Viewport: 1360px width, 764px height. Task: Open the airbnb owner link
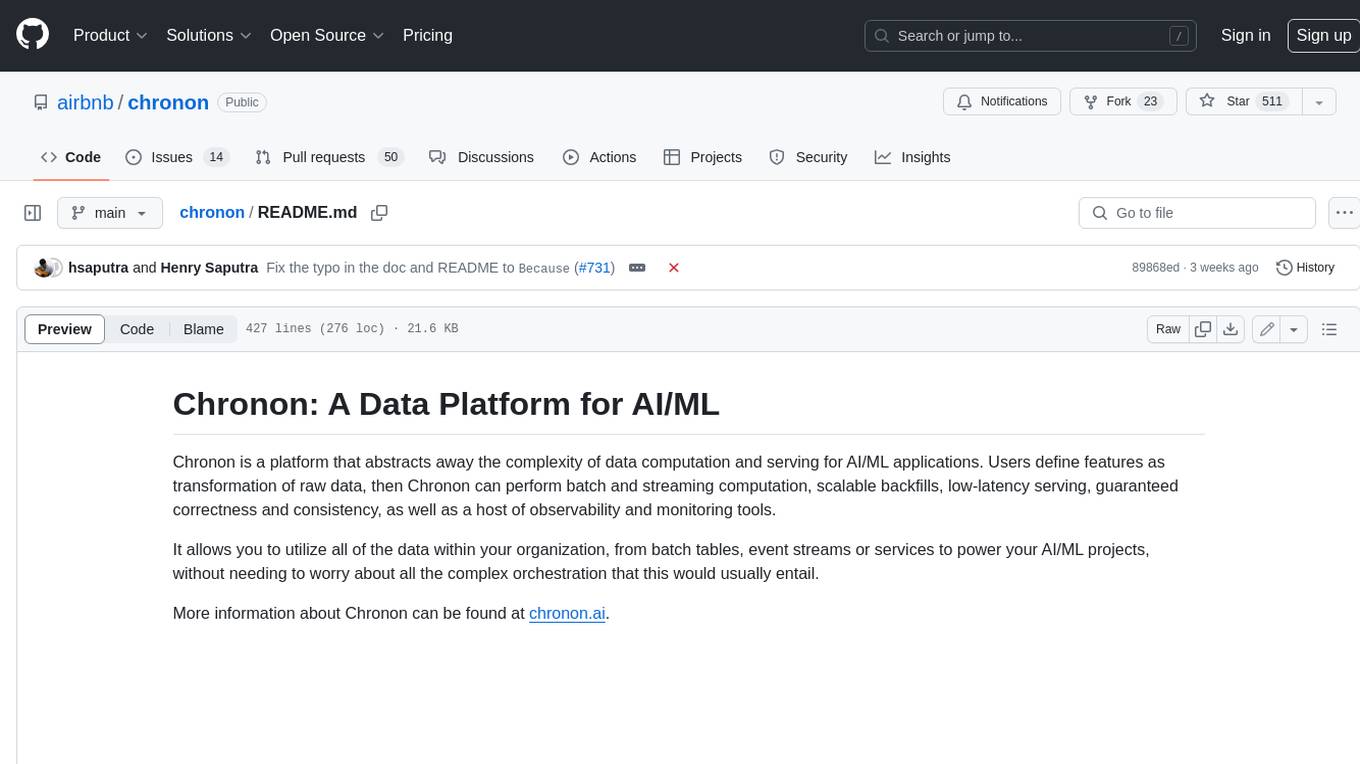click(x=86, y=102)
